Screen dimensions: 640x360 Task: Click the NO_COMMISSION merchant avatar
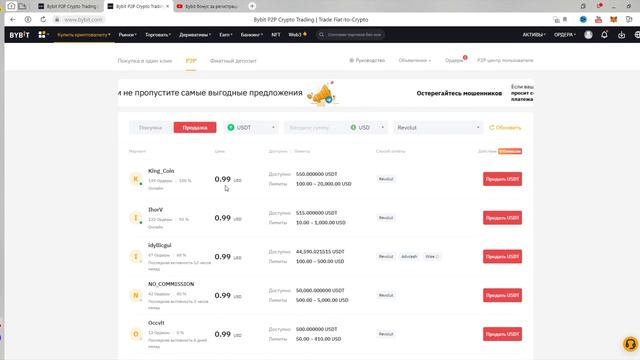[x=136, y=295]
